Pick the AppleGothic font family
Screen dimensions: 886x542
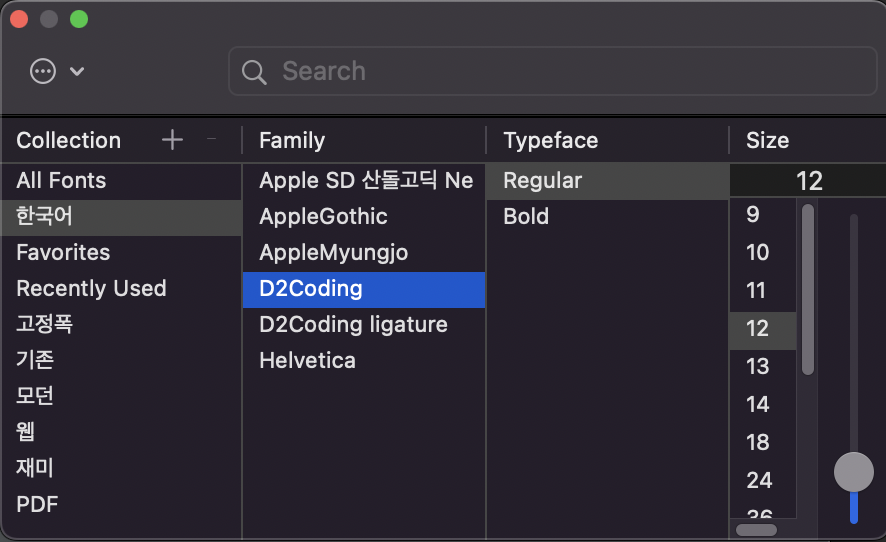click(364, 217)
